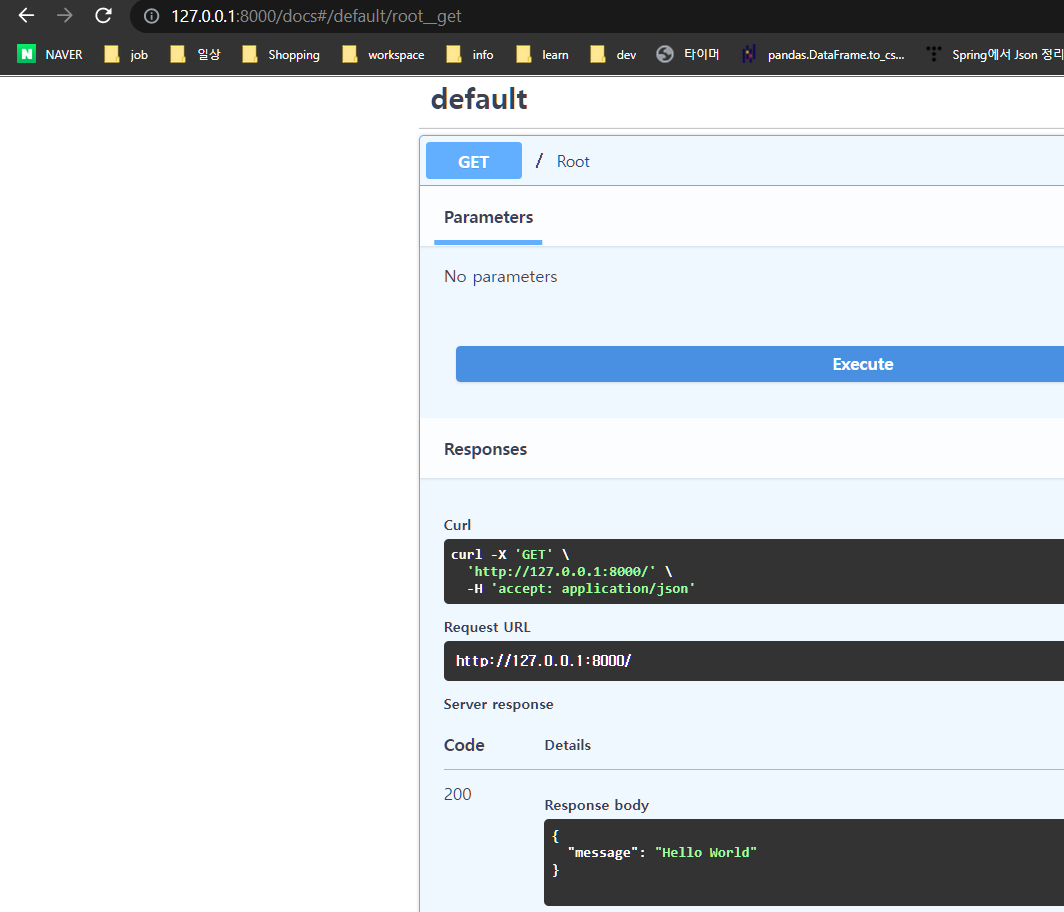Focus the address bar URL field

pyautogui.click(x=597, y=16)
